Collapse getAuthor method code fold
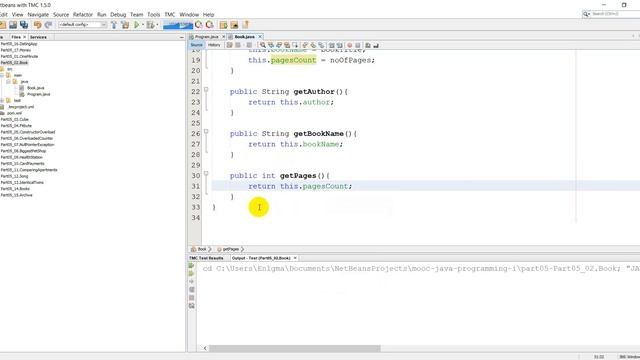Image resolution: width=640 pixels, height=360 pixels. pos(206,89)
